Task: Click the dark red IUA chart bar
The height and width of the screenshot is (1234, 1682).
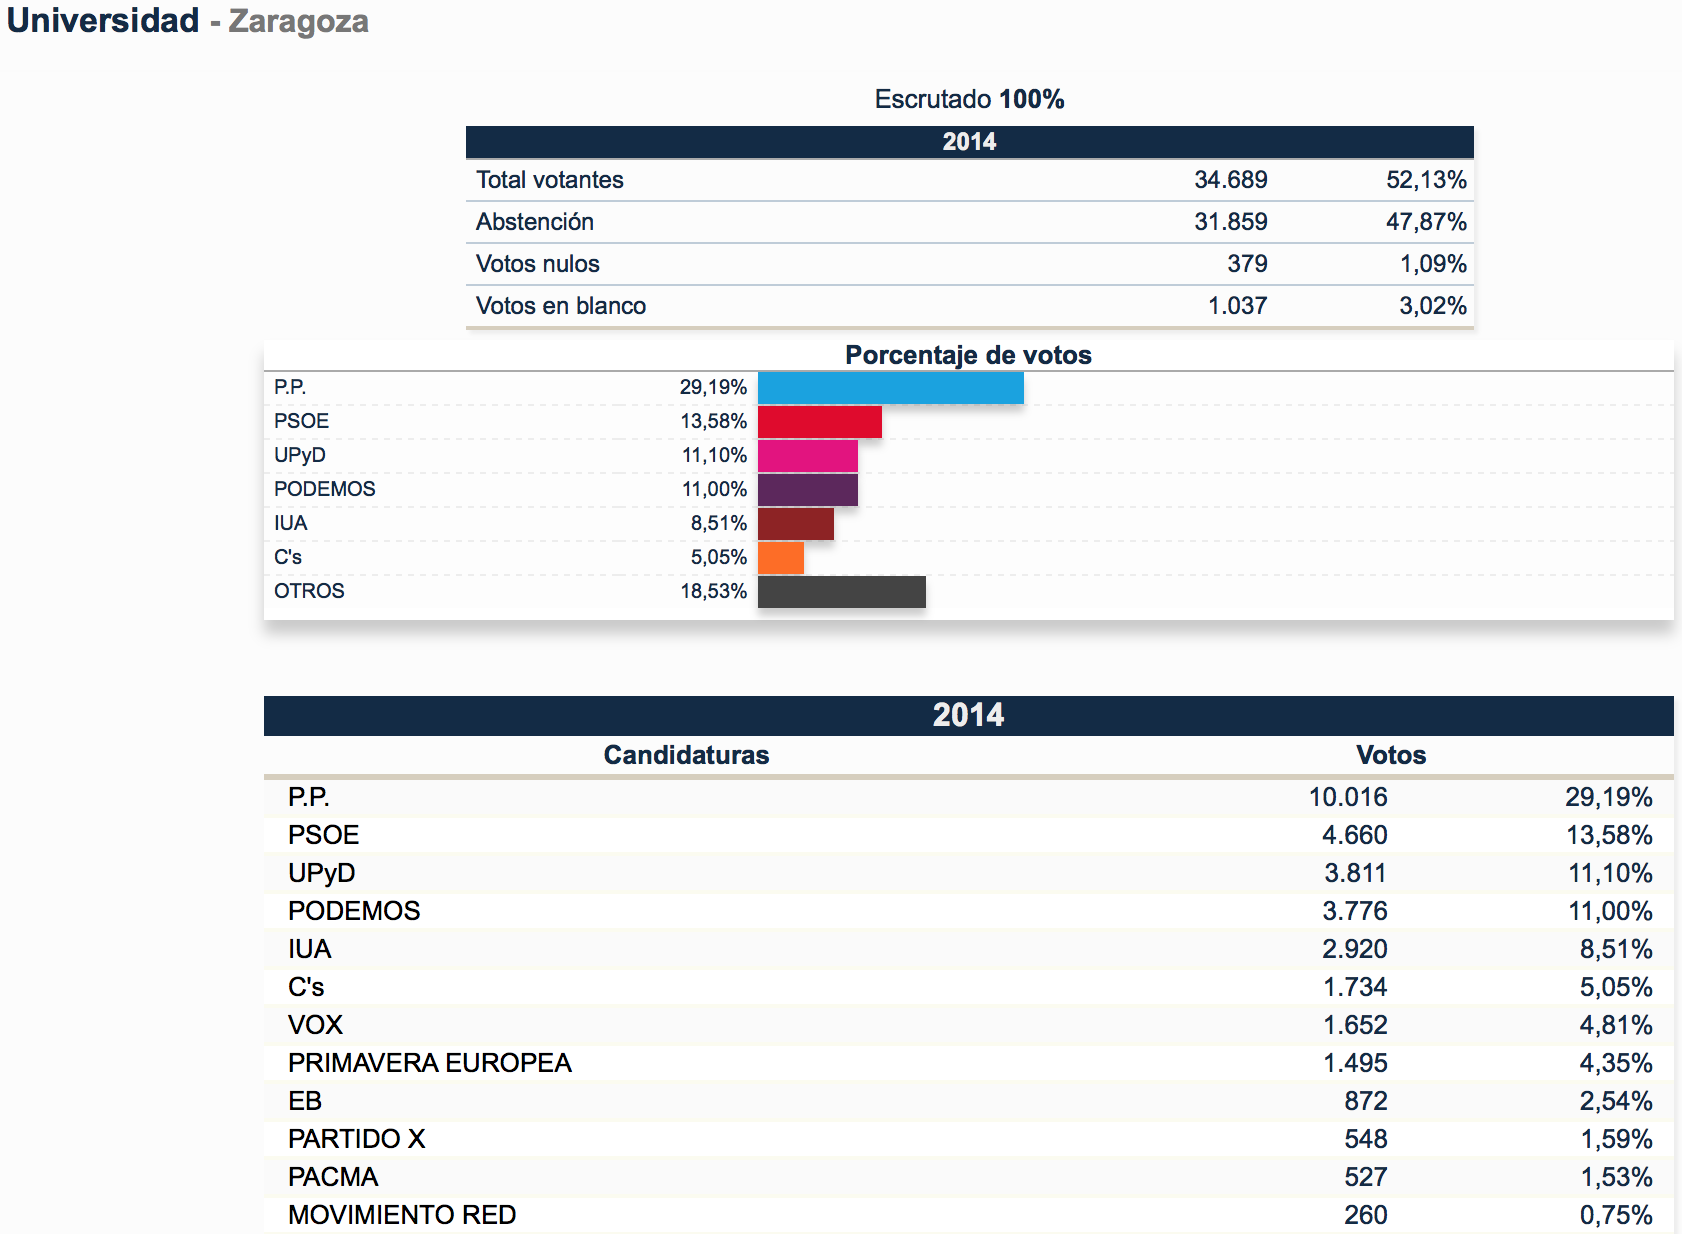Action: coord(795,524)
